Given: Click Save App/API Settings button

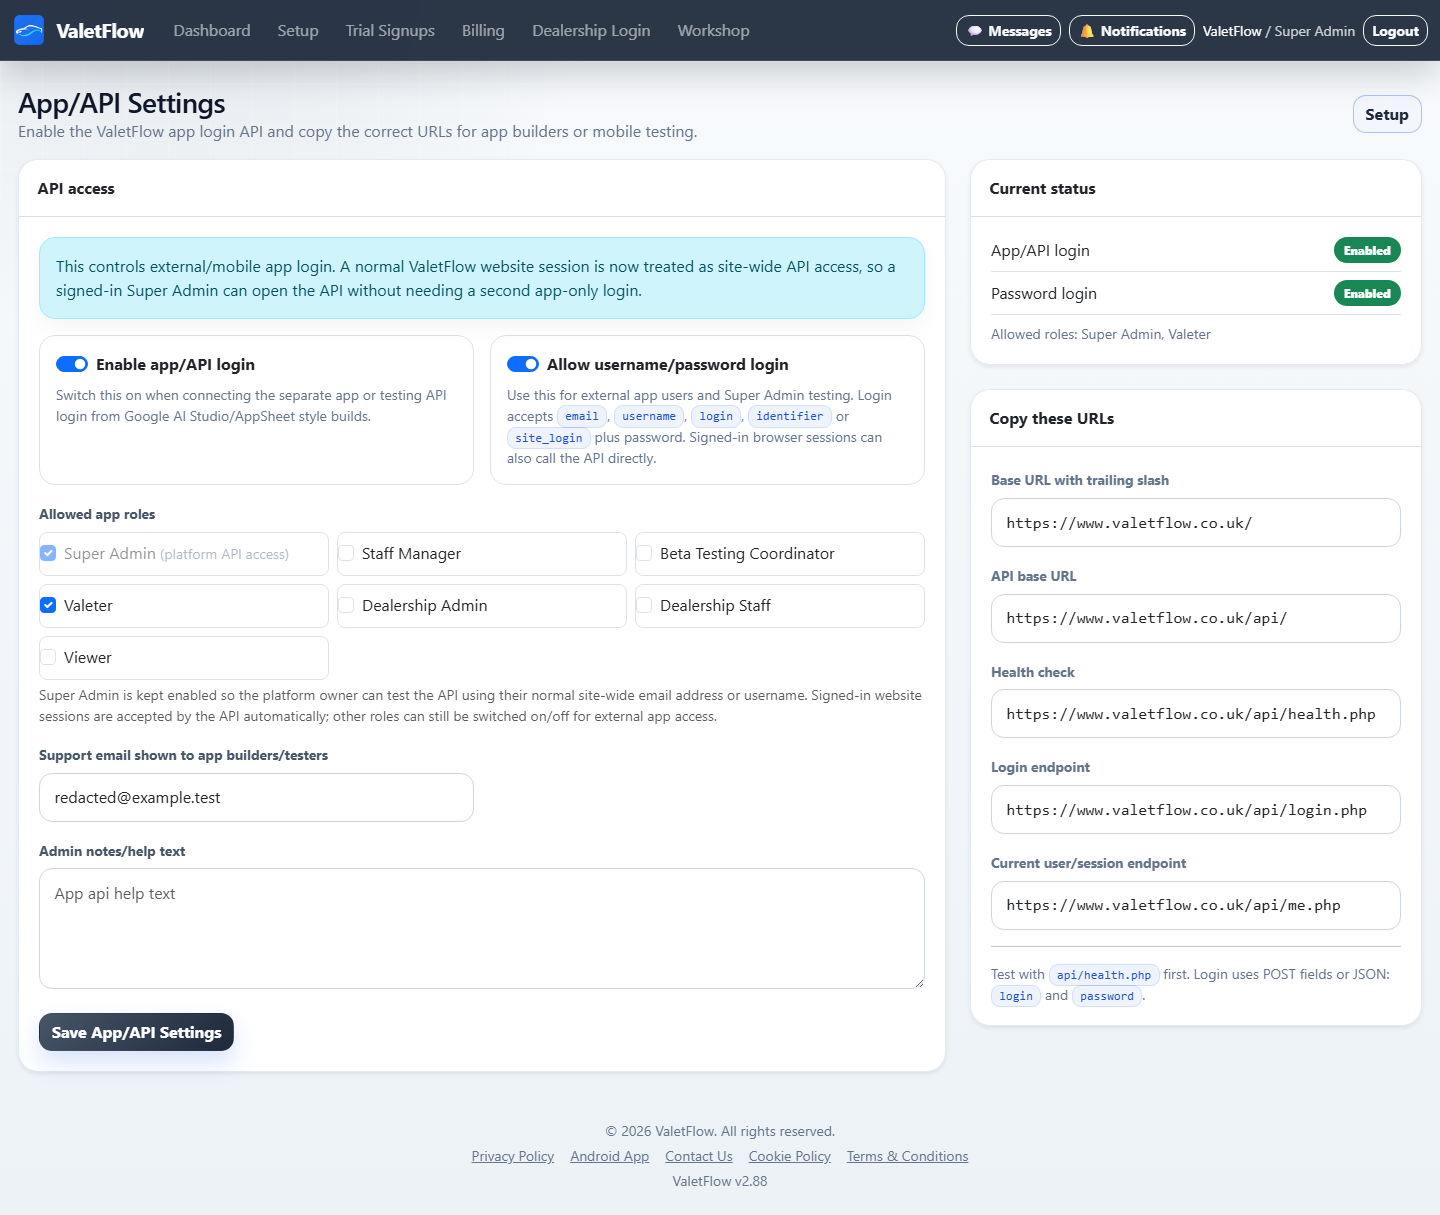Looking at the screenshot, I should click(x=136, y=1032).
